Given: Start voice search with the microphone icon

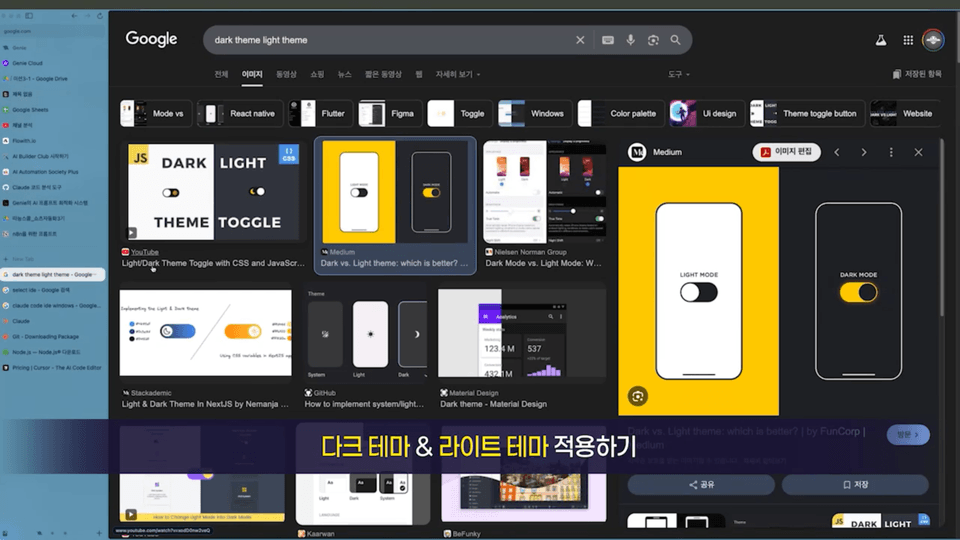Looking at the screenshot, I should pyautogui.click(x=630, y=40).
